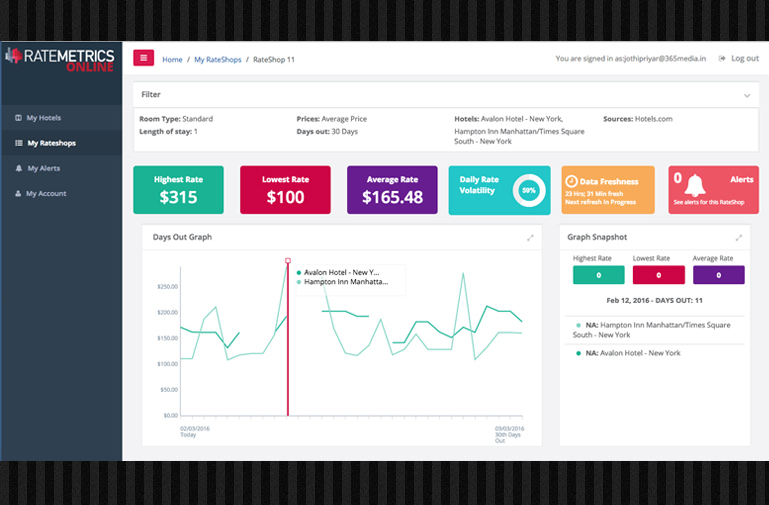Image resolution: width=769 pixels, height=505 pixels.
Task: Click the Data Freshness clock icon
Action: pyautogui.click(x=571, y=180)
